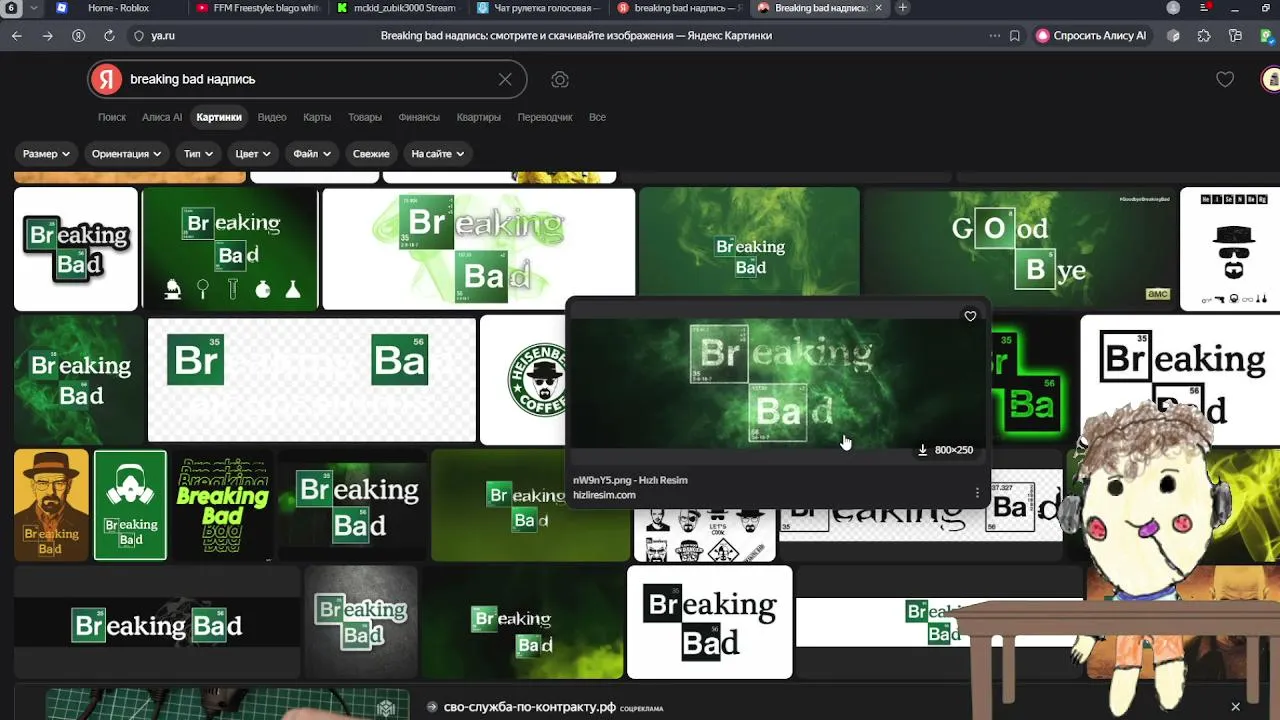Image resolution: width=1280 pixels, height=720 pixels.
Task: Add hovered image to favorites with heart
Action: pos(970,316)
